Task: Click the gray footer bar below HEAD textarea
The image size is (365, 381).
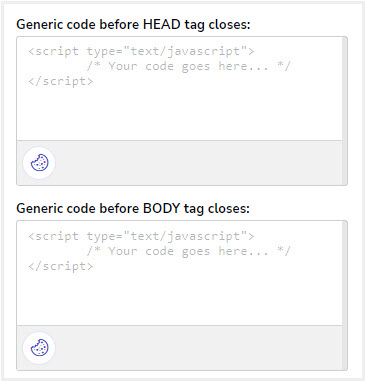Action: click(179, 163)
